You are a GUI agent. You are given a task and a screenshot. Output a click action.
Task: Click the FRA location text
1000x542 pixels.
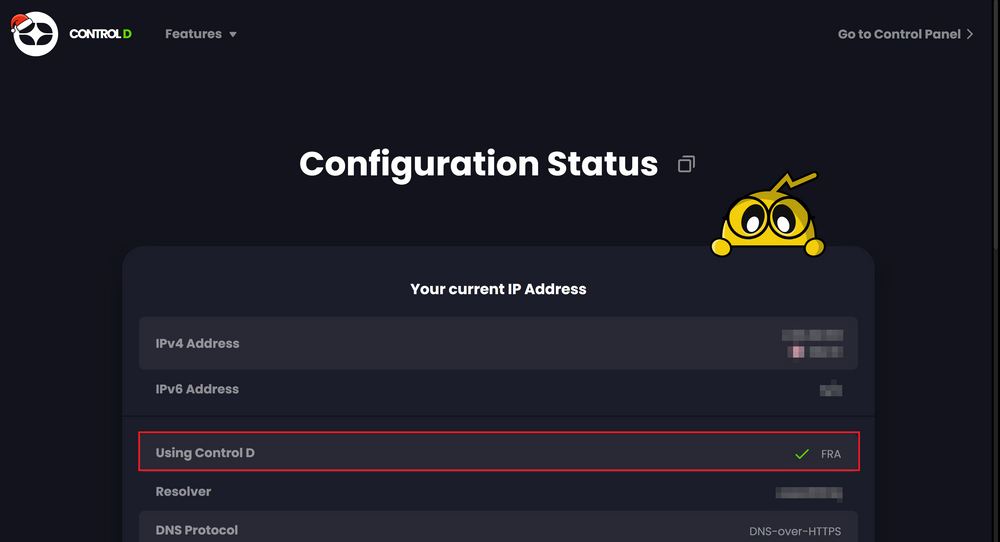pyautogui.click(x=831, y=454)
